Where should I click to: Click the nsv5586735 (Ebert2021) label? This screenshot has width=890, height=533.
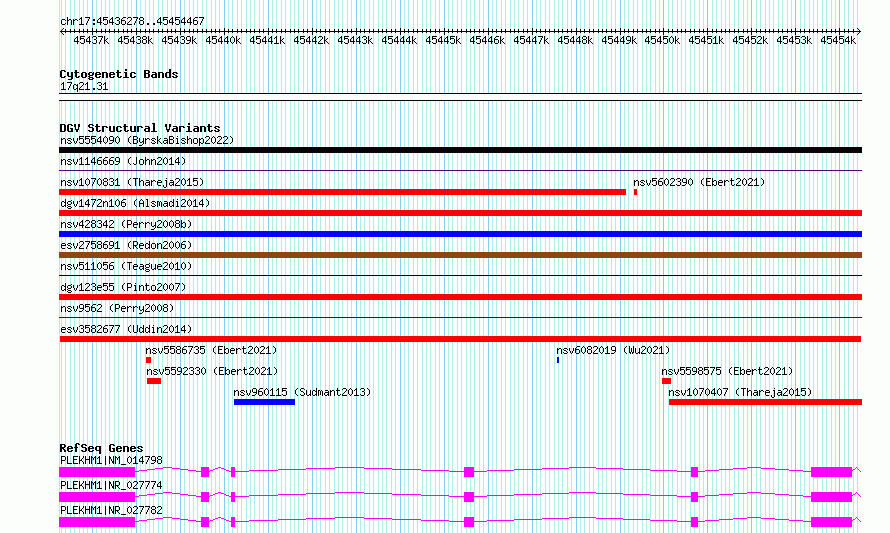pos(211,350)
